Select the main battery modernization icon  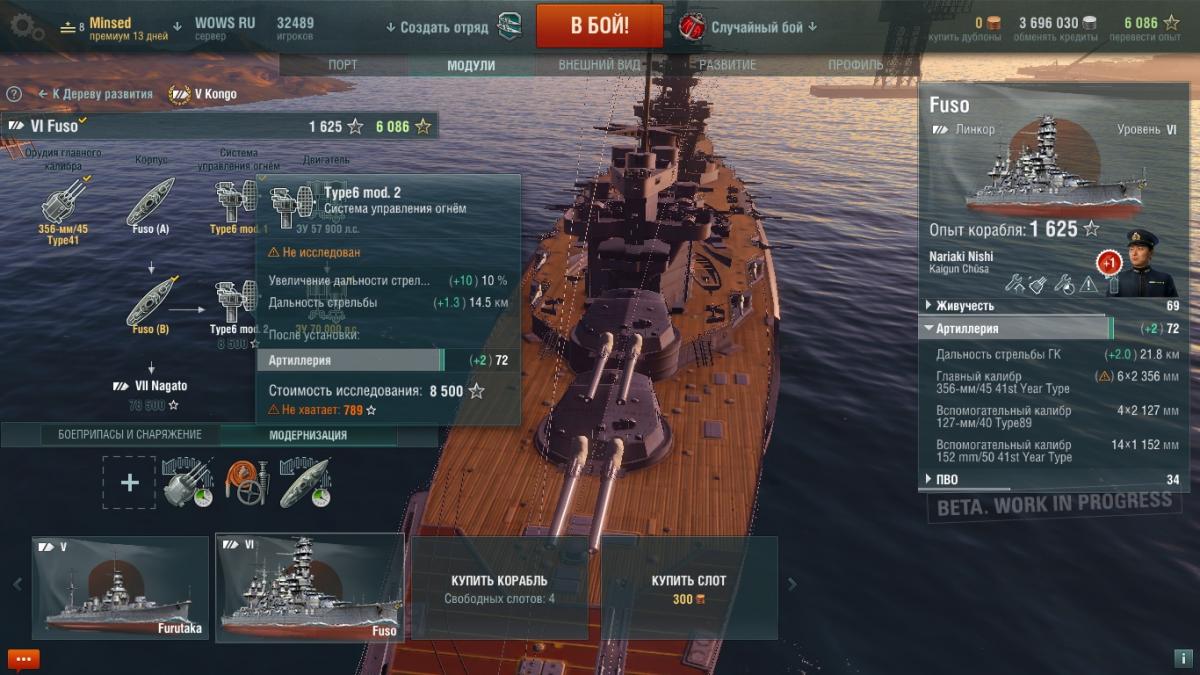pos(187,483)
